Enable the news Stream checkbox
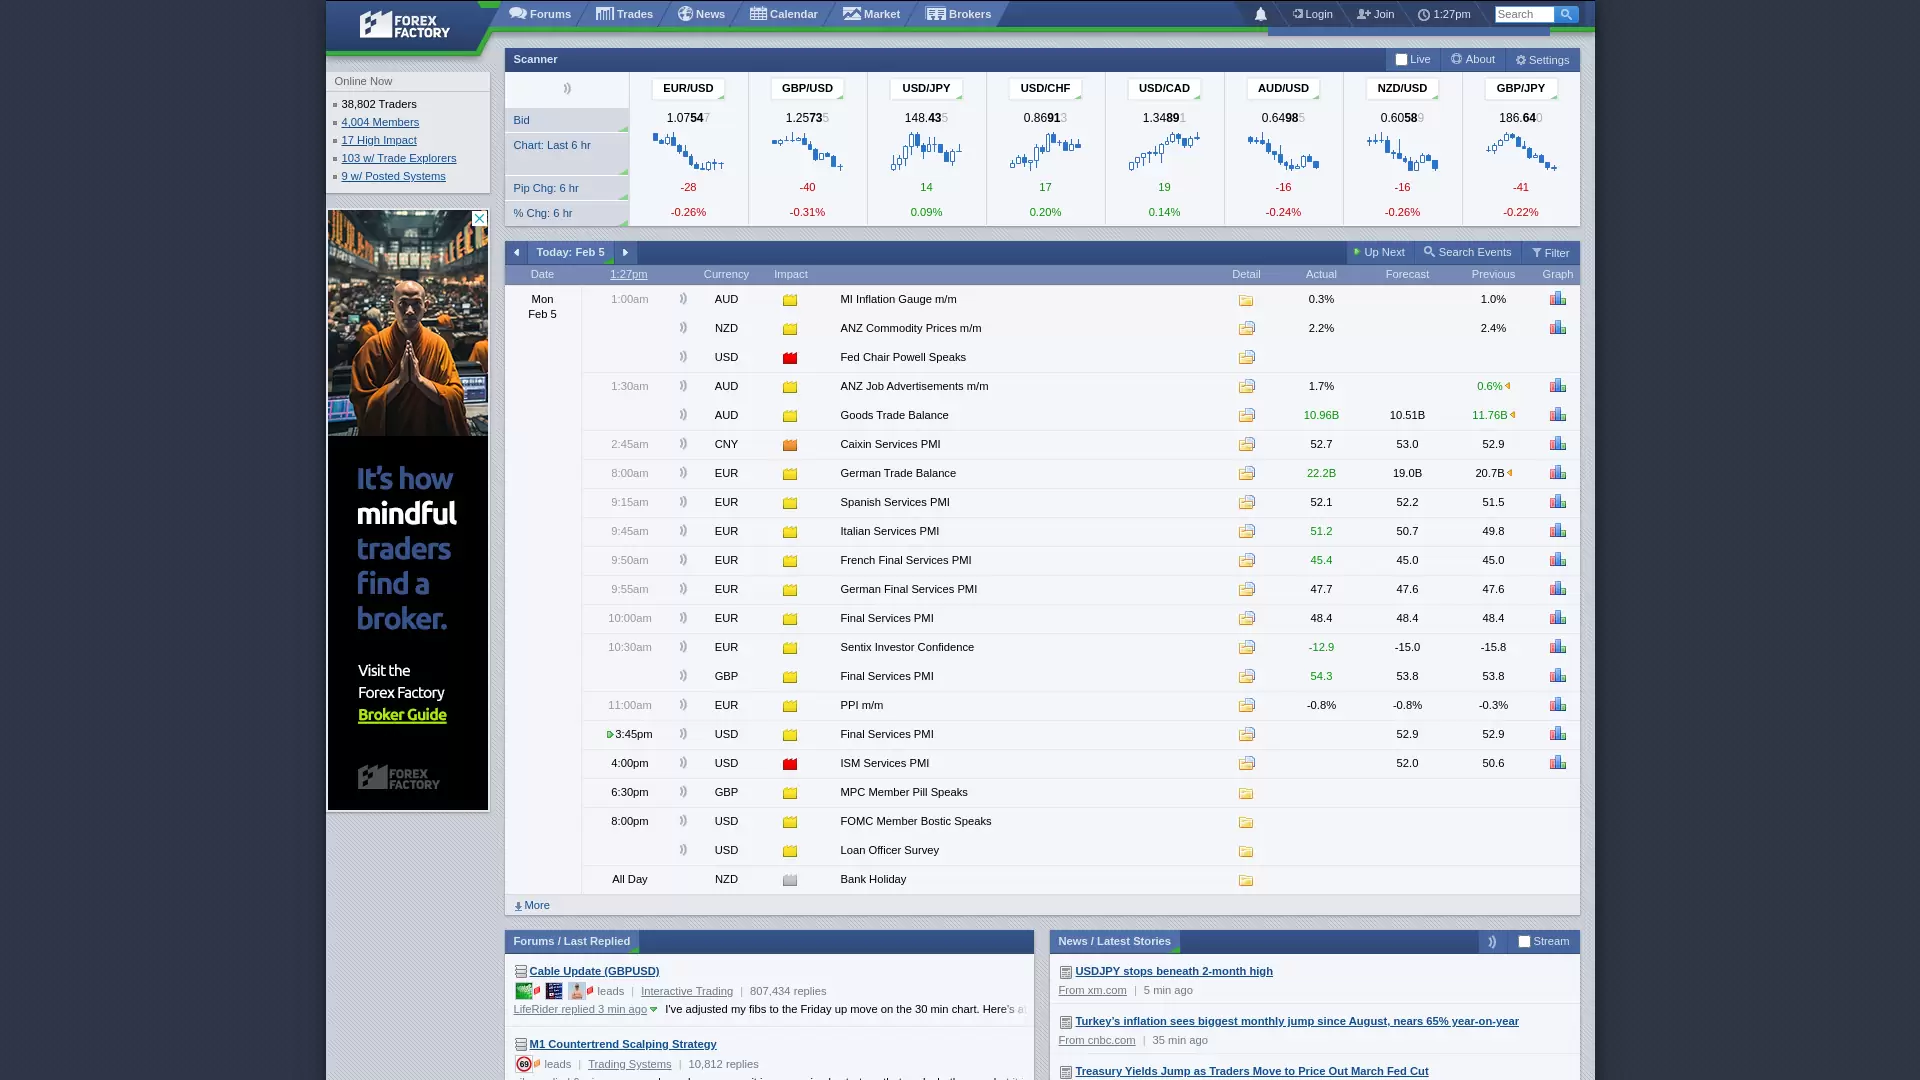Image resolution: width=1920 pixels, height=1080 pixels. (1524, 942)
